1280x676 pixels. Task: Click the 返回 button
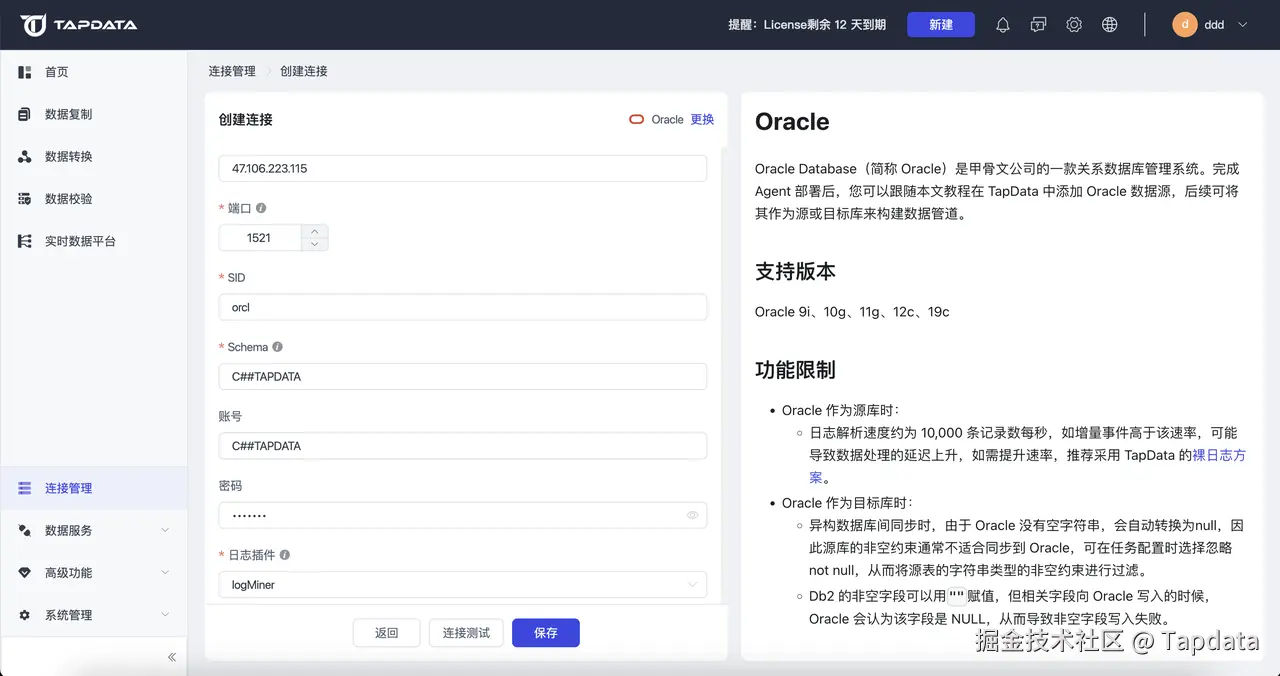click(x=386, y=633)
